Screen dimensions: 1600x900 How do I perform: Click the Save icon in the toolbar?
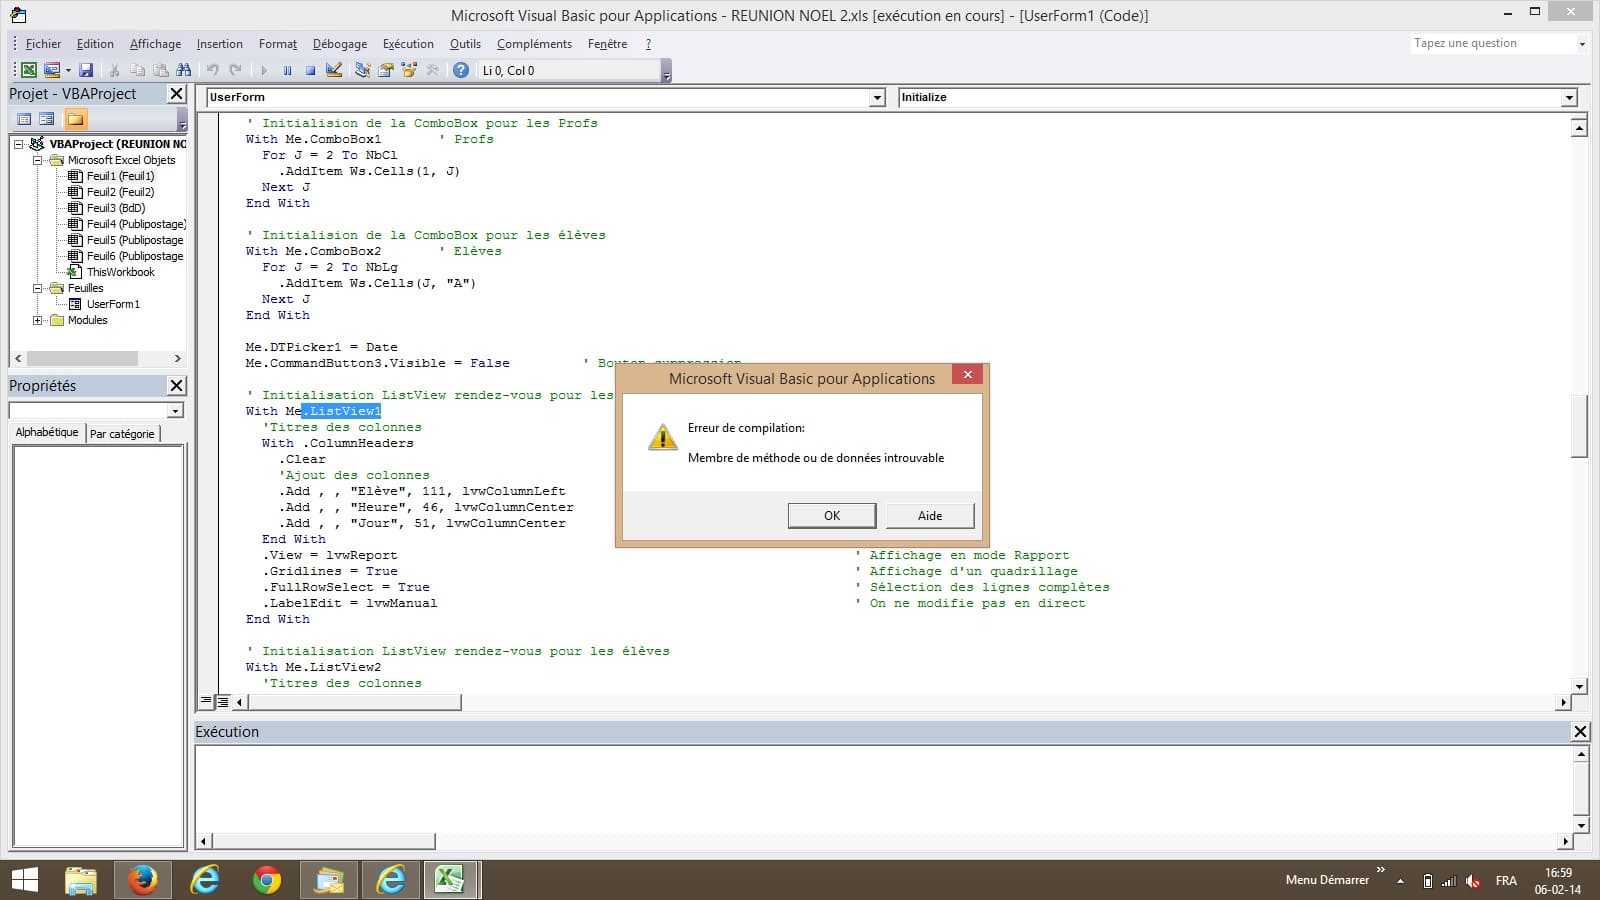pos(86,70)
